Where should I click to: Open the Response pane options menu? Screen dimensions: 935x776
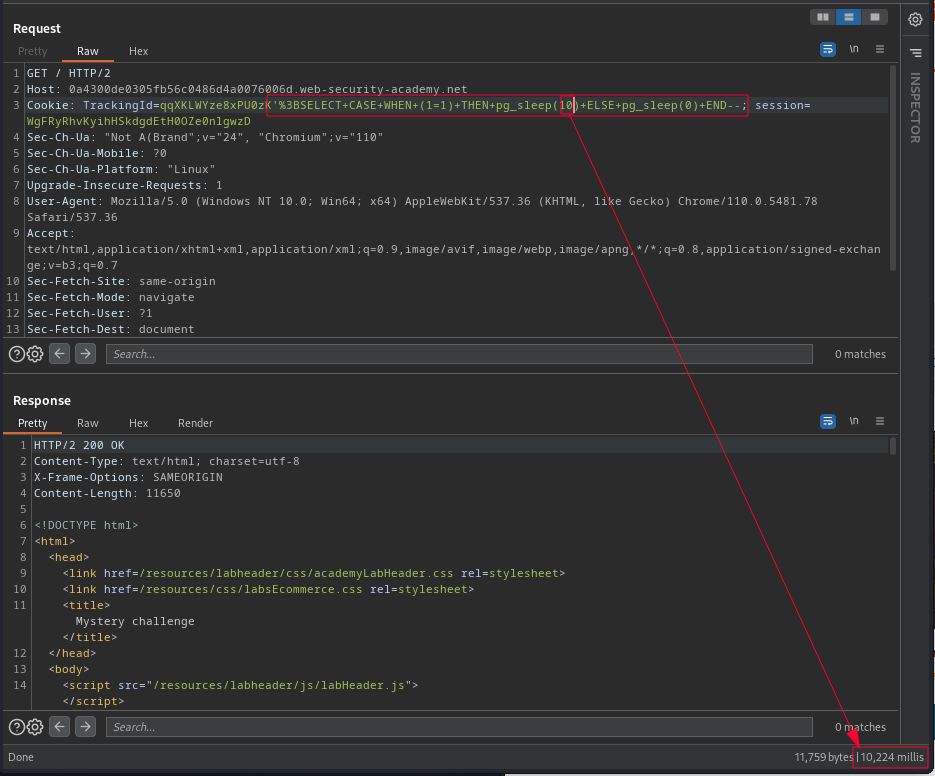(880, 421)
